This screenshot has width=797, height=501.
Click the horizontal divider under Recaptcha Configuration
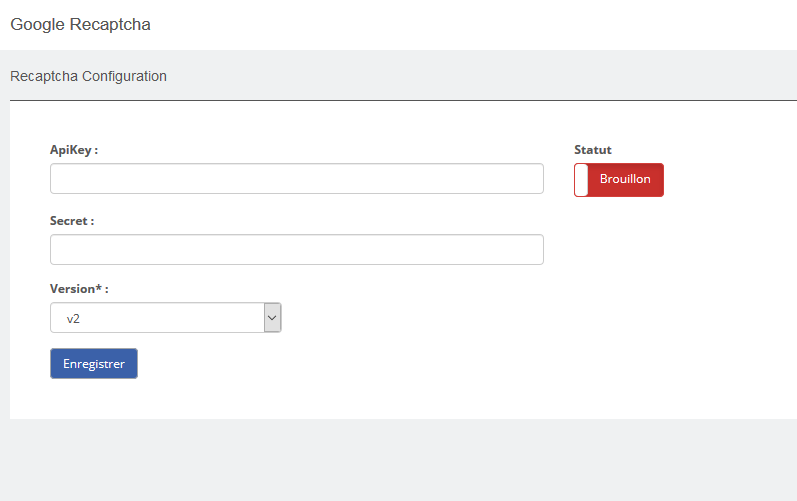404,101
